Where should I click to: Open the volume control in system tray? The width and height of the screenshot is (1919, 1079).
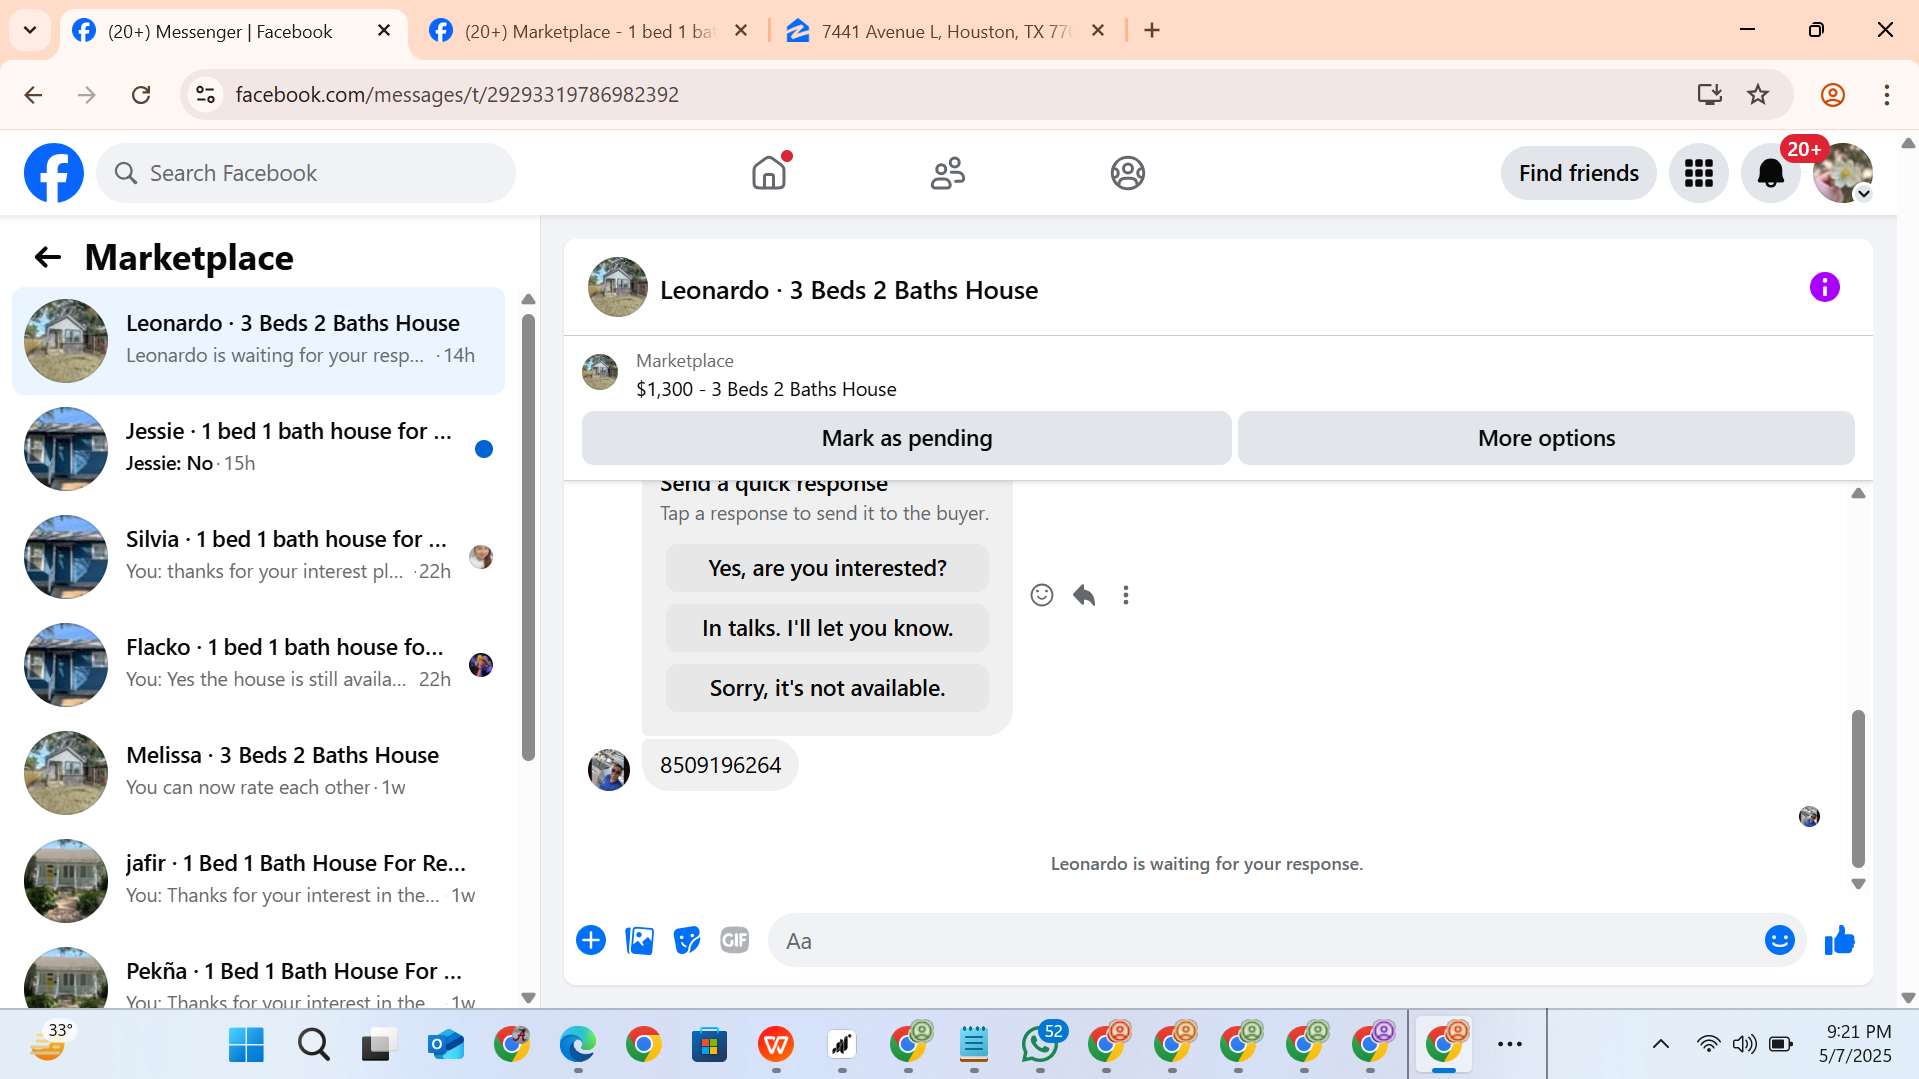point(1744,1045)
